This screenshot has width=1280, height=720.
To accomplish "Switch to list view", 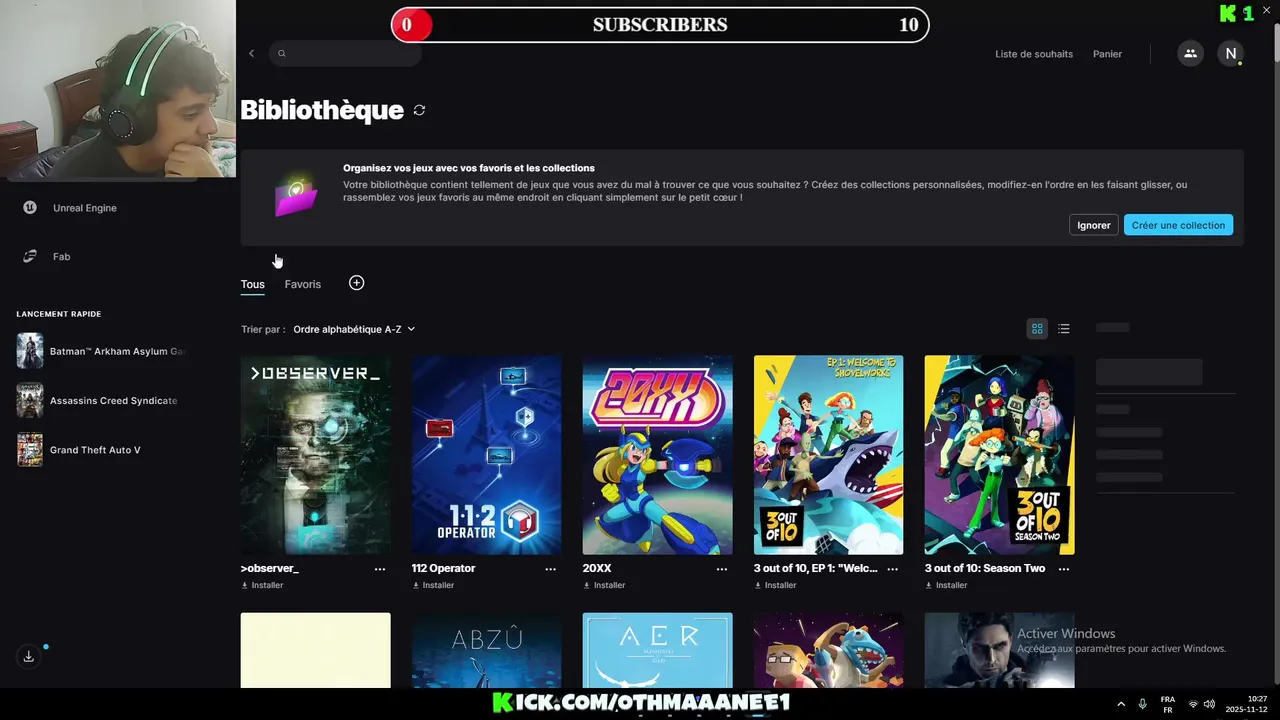I will (x=1064, y=329).
